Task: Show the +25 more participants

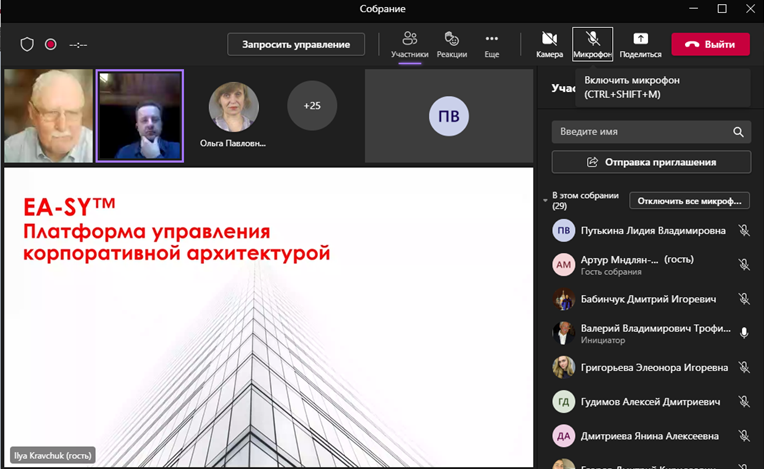Action: tap(312, 106)
